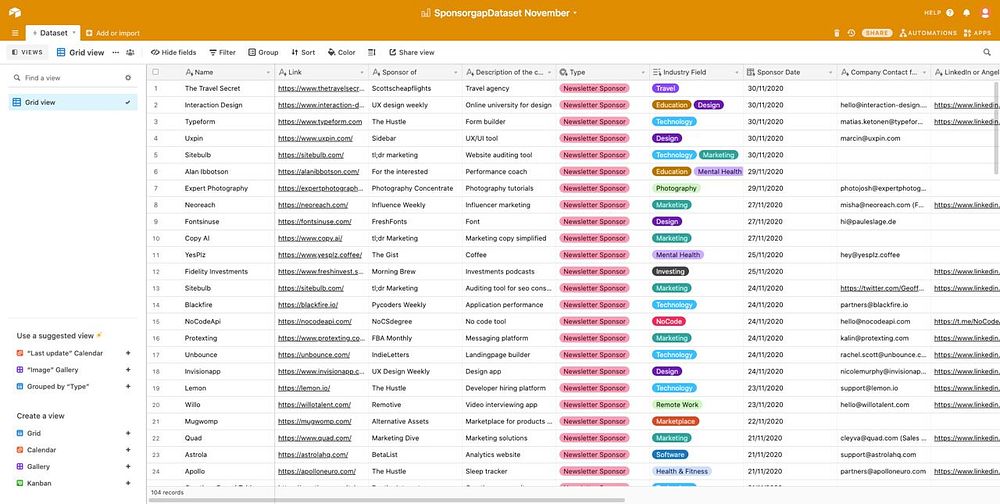Open view settings gear in sidebar

[x=128, y=78]
